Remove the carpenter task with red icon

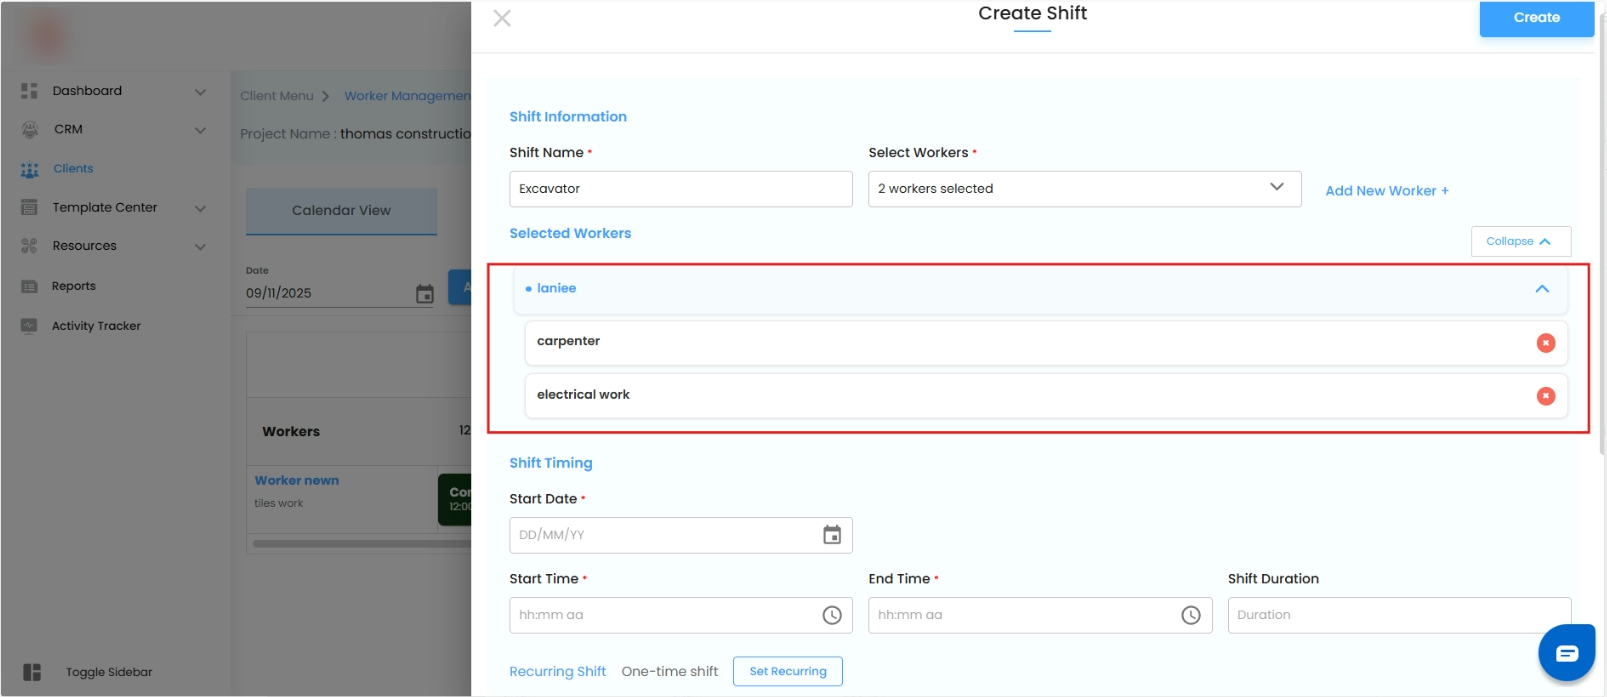[1545, 343]
